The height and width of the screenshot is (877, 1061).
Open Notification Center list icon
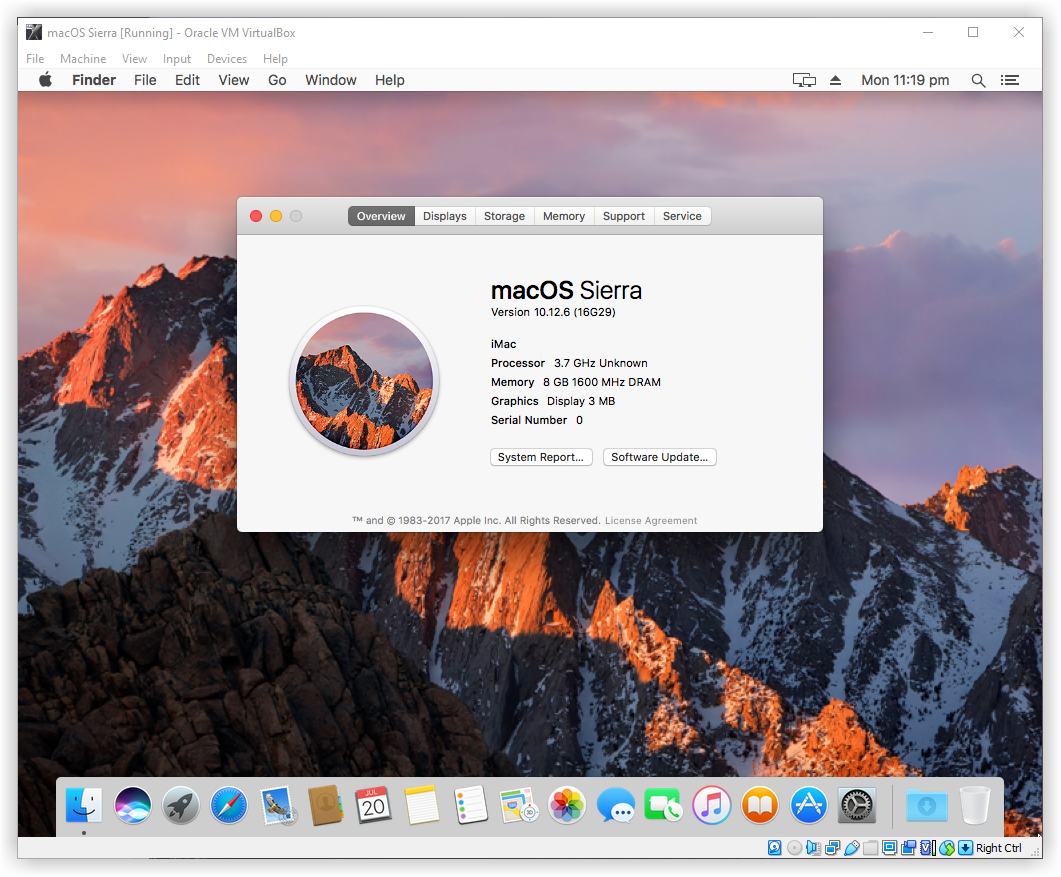pos(1010,80)
